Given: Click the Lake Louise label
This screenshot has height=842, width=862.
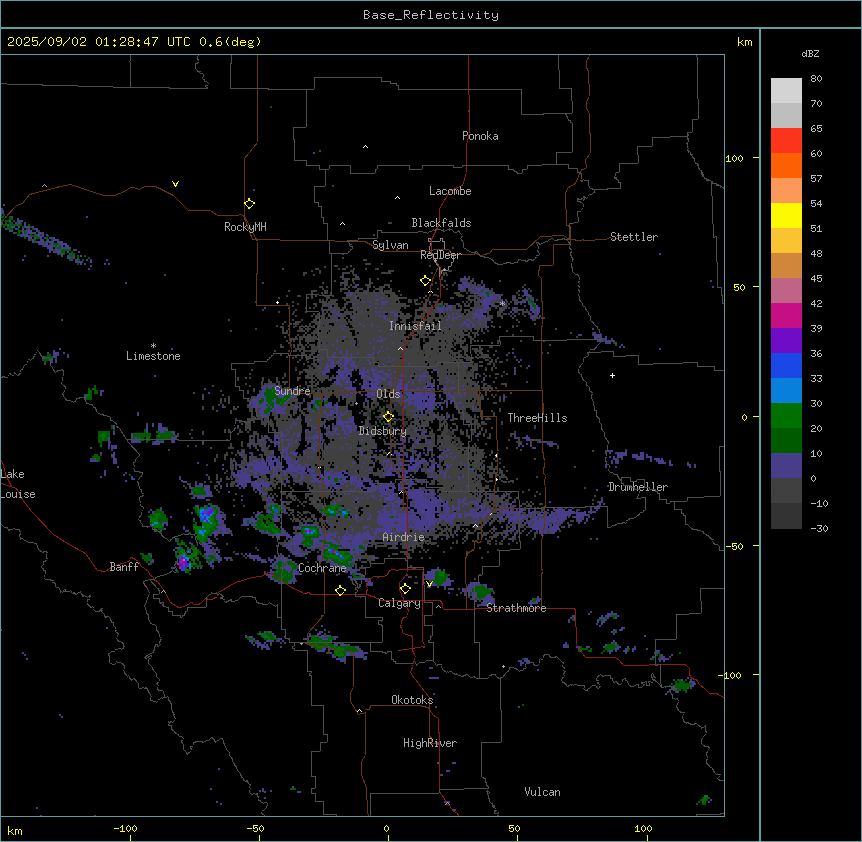Looking at the screenshot, I should (18, 484).
